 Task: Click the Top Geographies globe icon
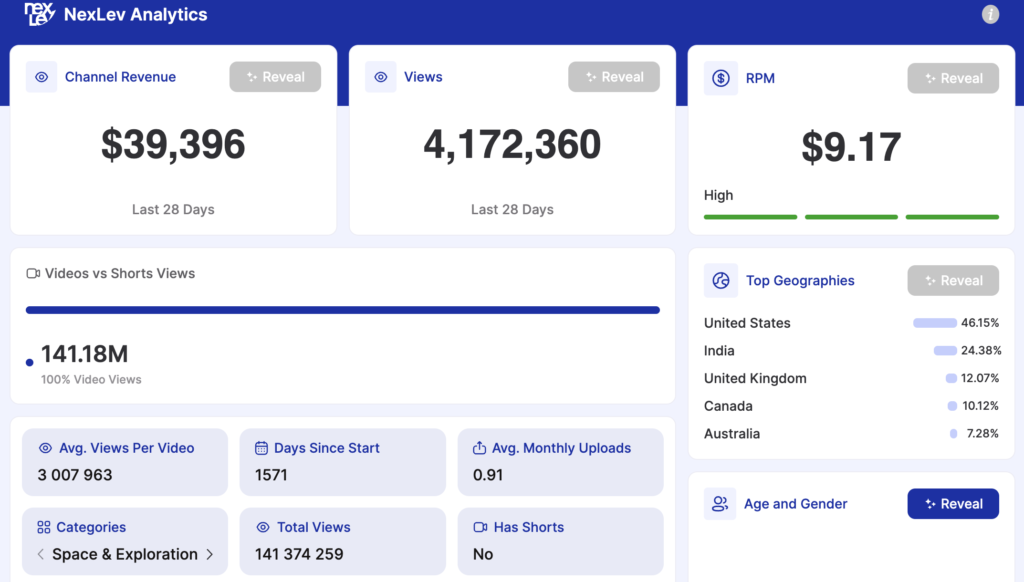coord(720,280)
